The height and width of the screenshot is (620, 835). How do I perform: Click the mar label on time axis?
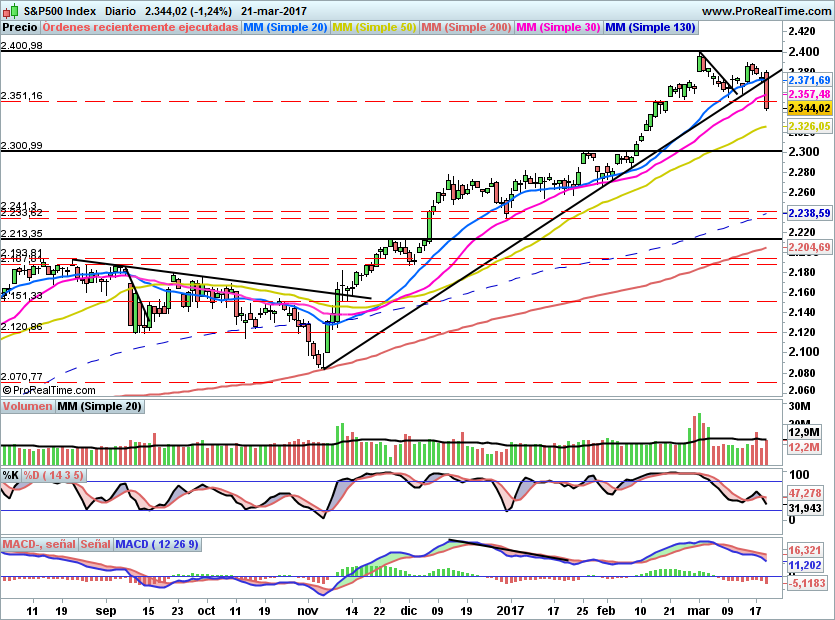(x=699, y=611)
